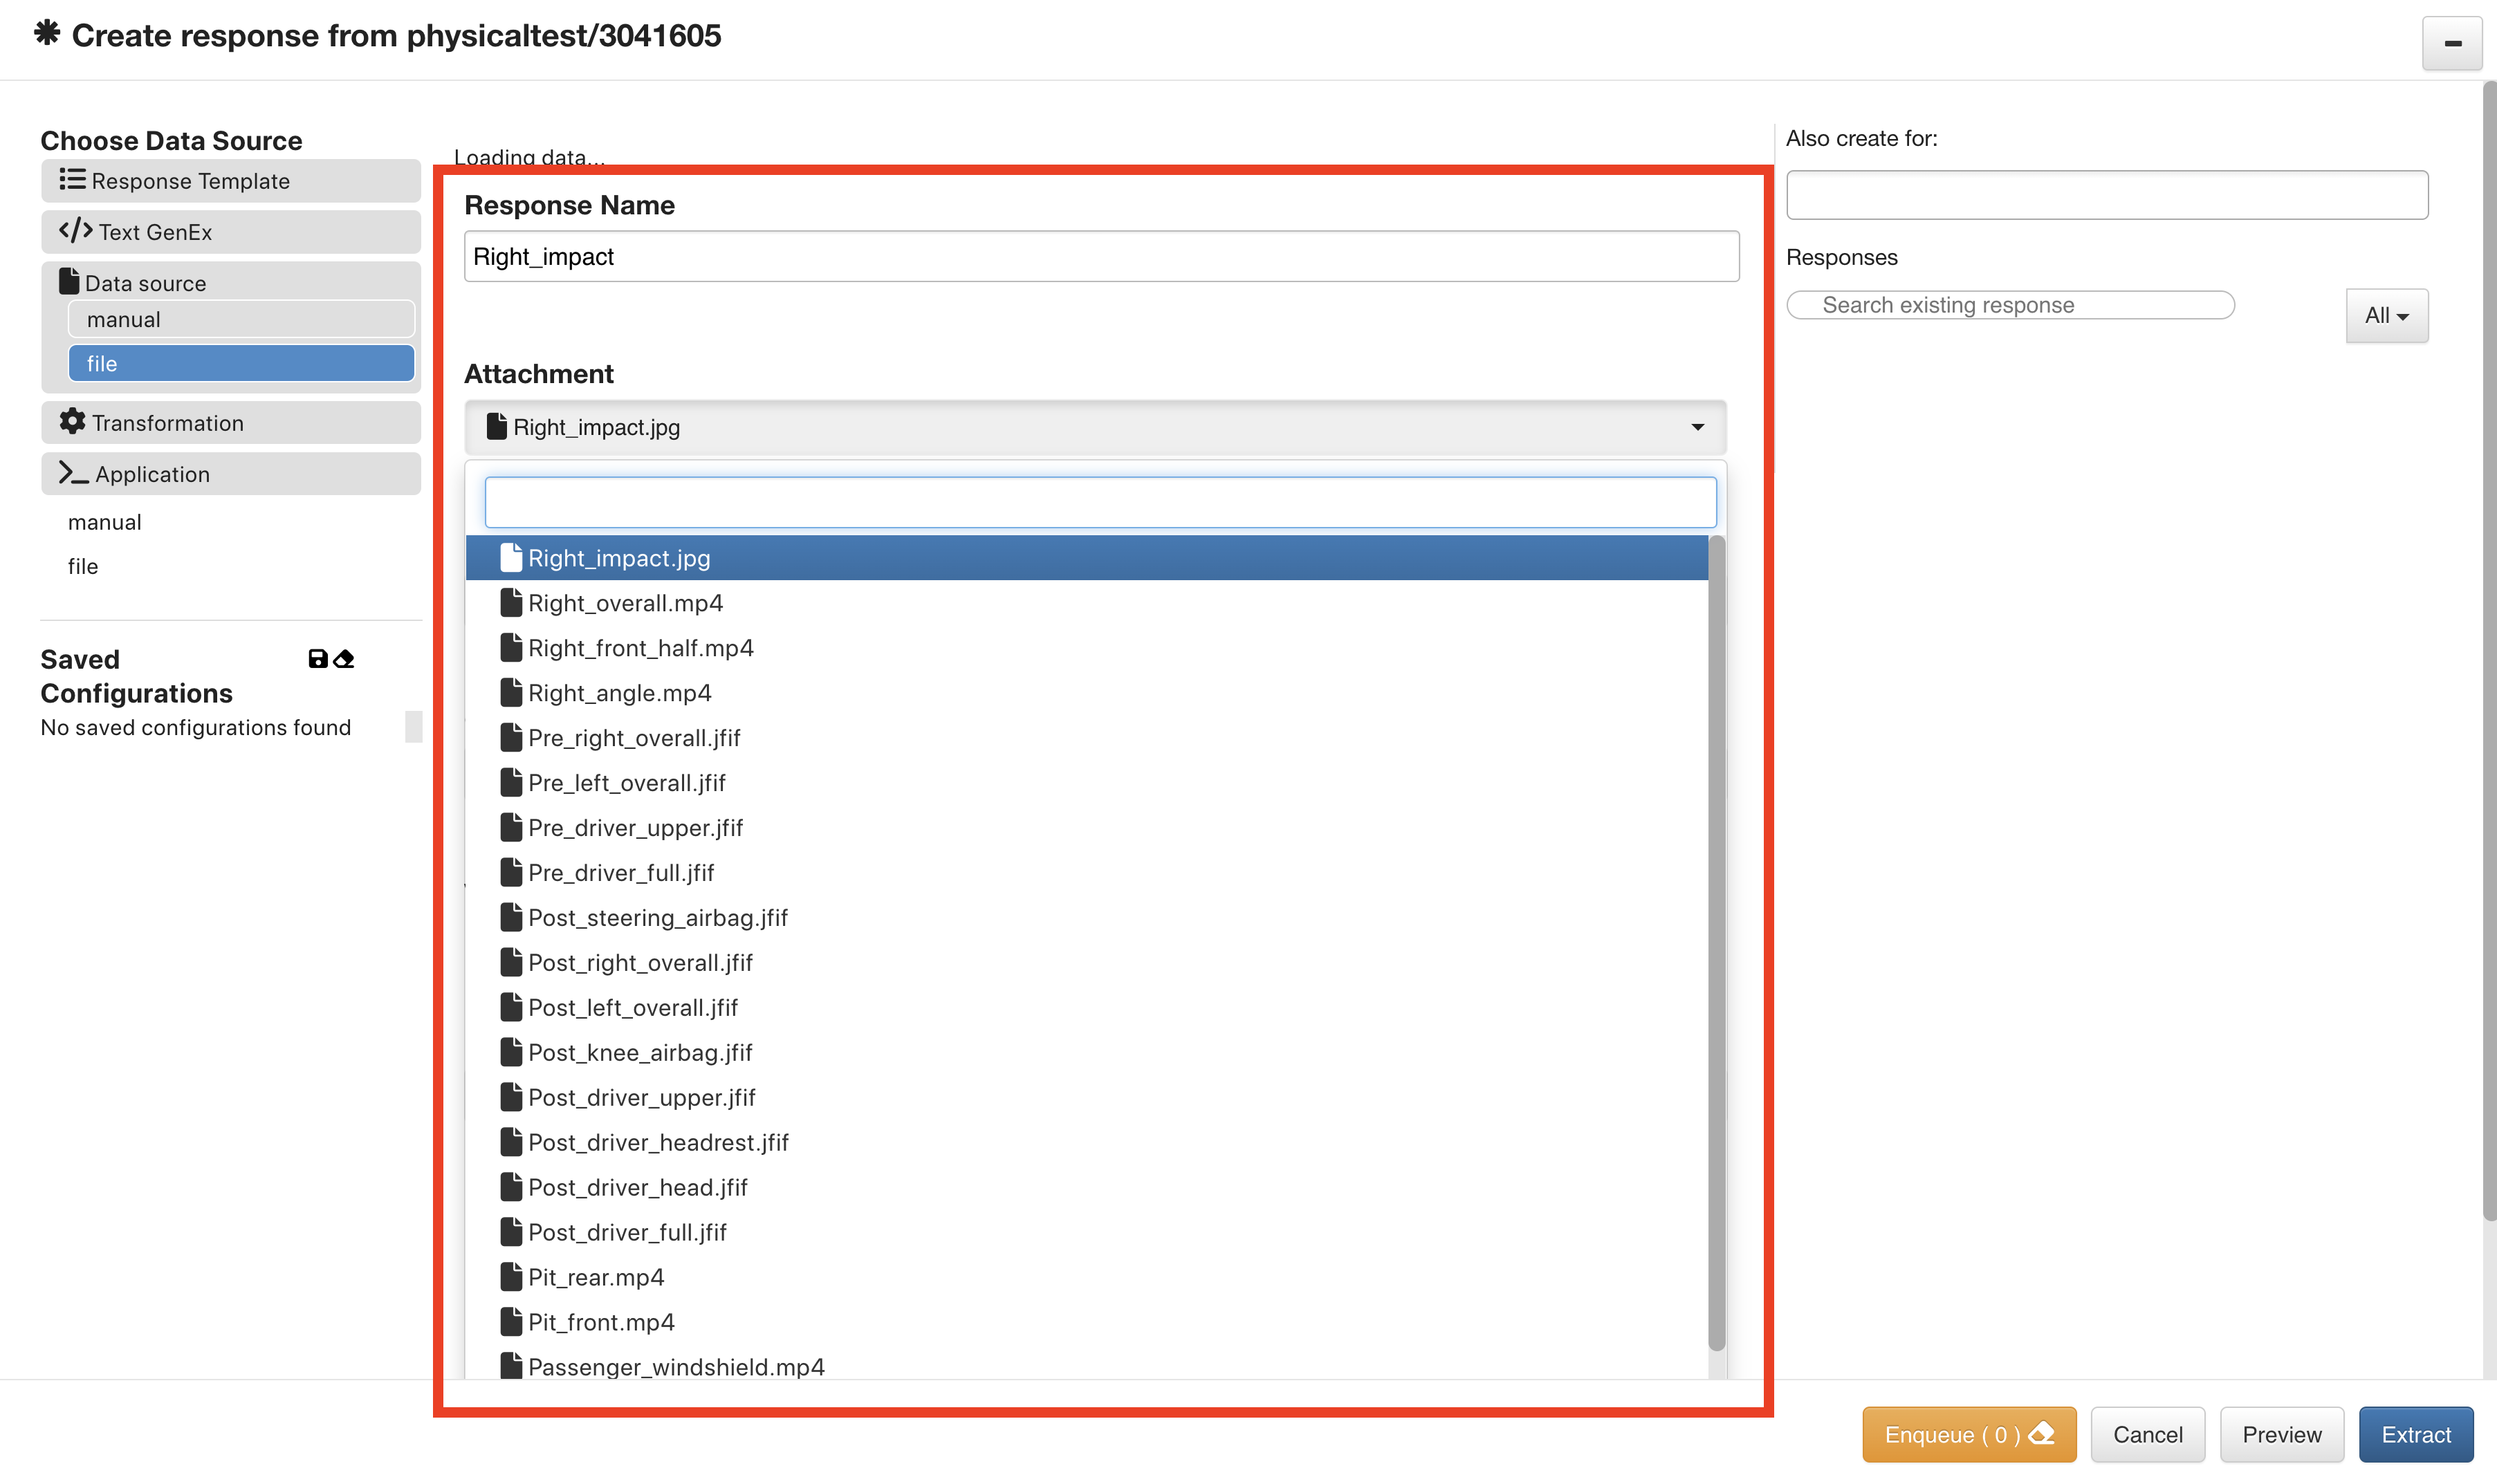
Task: Edit the Response Name field
Action: [x=1101, y=257]
